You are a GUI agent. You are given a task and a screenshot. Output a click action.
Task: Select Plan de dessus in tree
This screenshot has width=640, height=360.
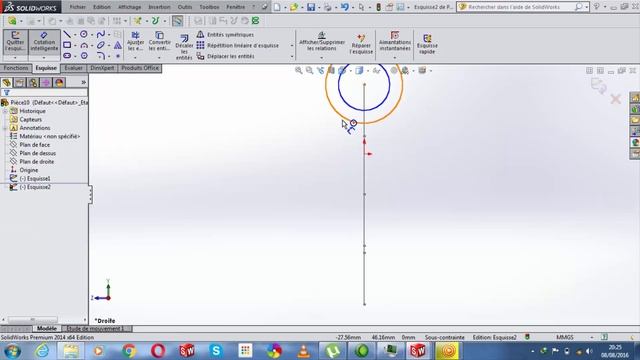click(x=38, y=153)
